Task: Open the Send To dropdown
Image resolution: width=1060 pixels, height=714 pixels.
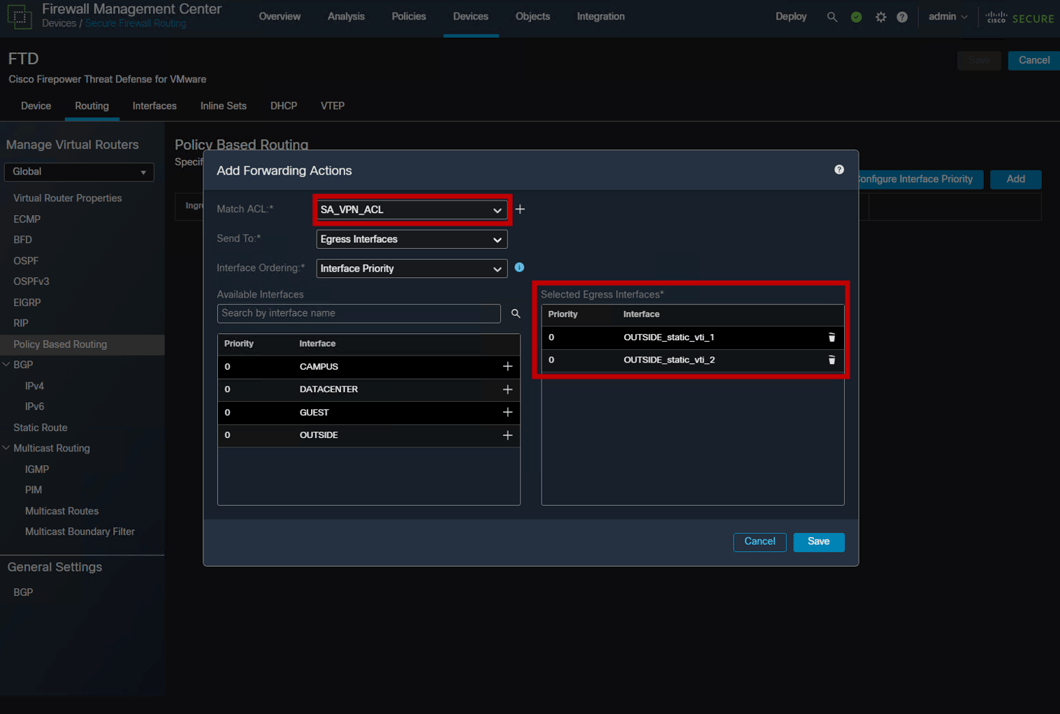Action: point(412,239)
